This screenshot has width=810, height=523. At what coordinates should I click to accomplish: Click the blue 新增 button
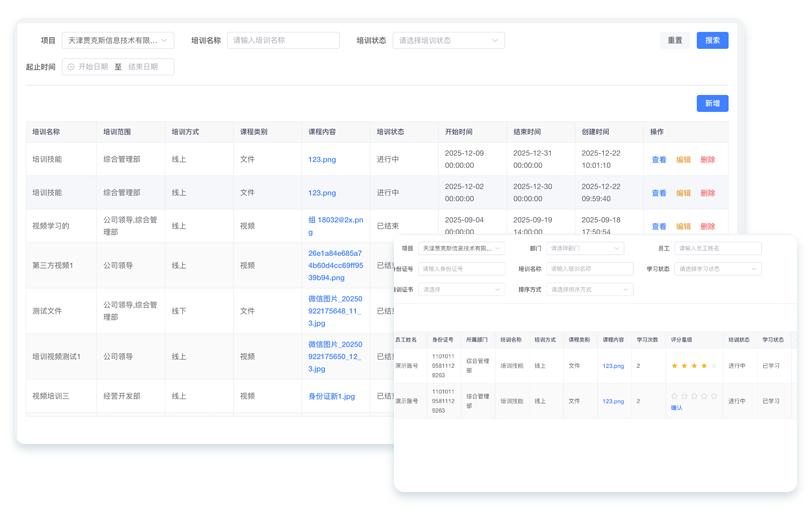[x=712, y=103]
